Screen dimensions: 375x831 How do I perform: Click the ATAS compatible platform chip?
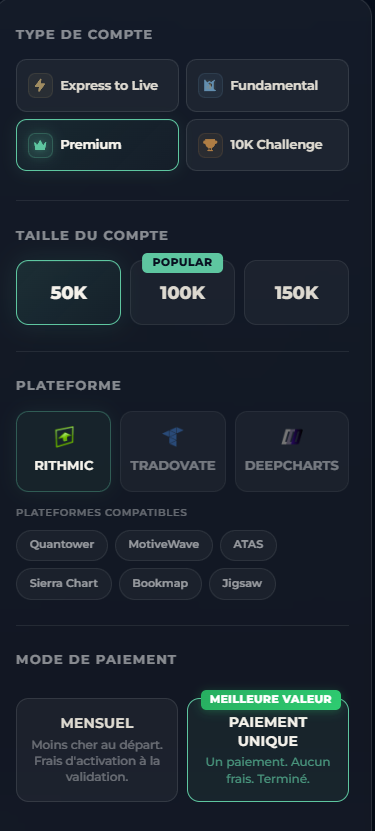pos(248,545)
